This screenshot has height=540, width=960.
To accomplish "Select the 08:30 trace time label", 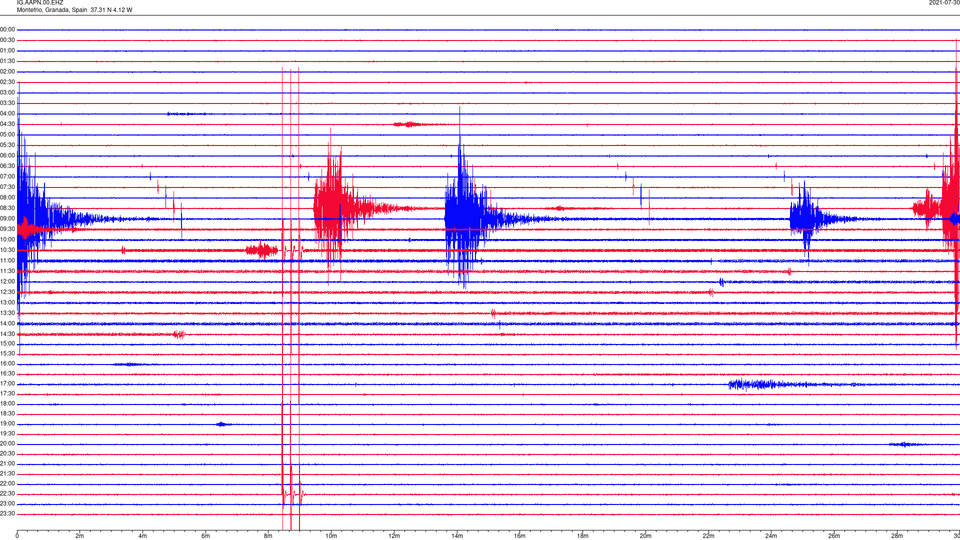I will point(7,208).
